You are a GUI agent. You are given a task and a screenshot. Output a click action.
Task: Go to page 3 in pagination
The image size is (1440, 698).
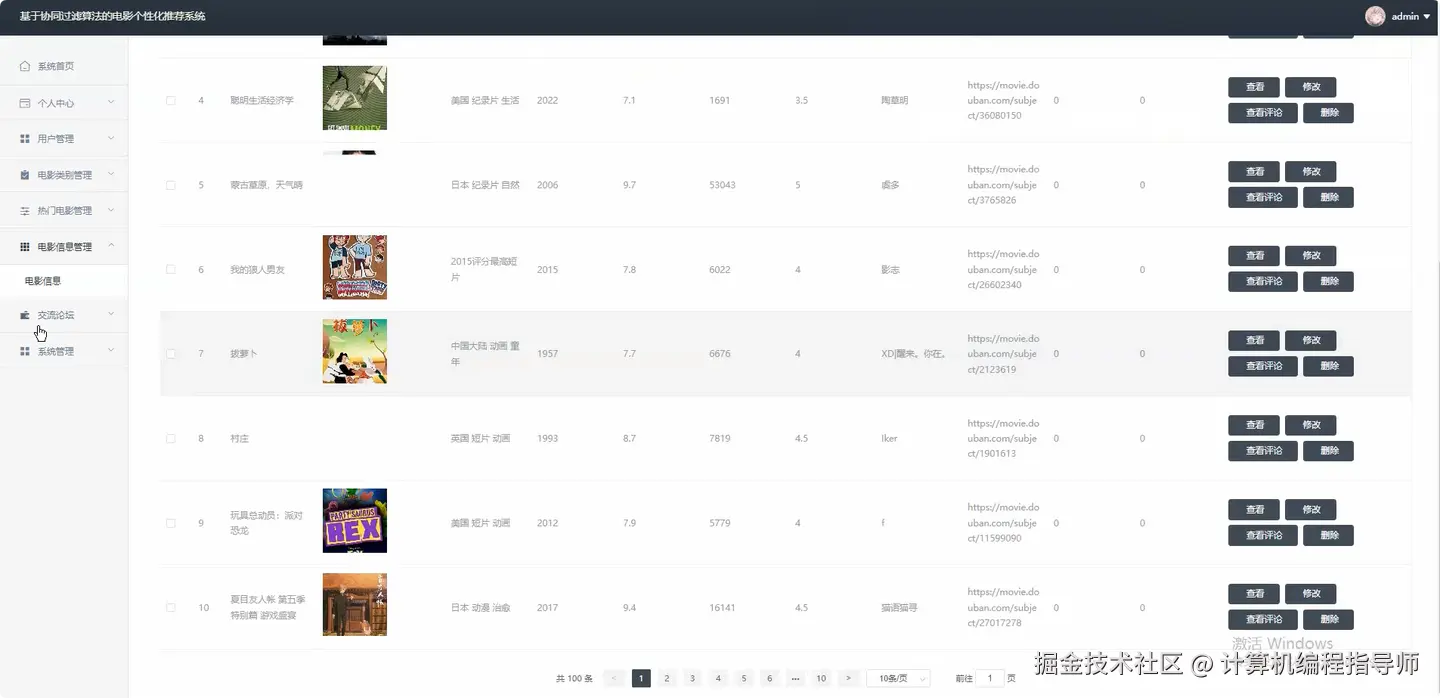(x=692, y=678)
